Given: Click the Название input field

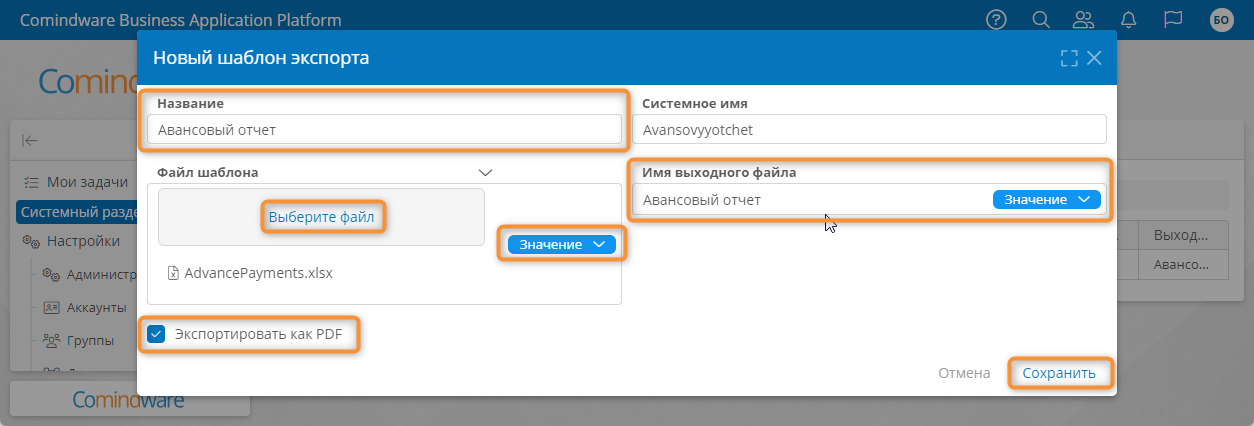Looking at the screenshot, I should pos(384,129).
